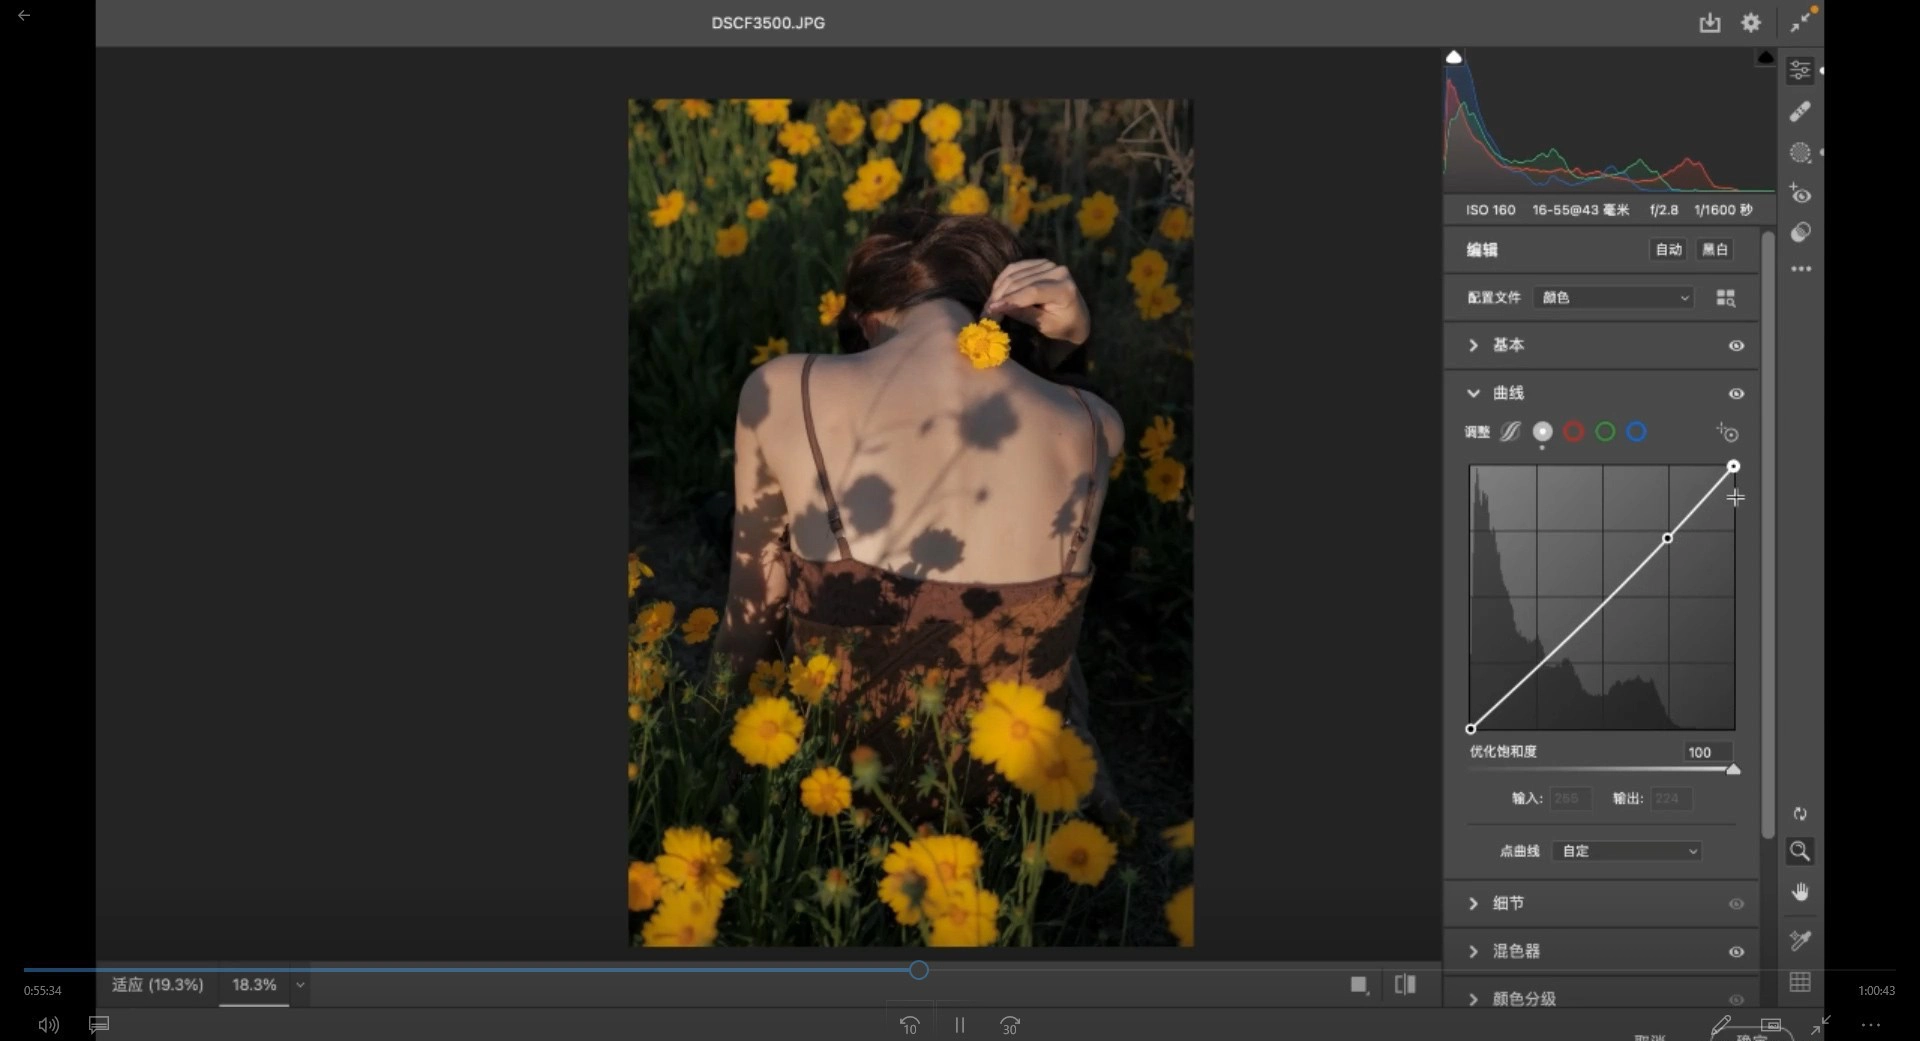Open Camera Raw preferences gear

click(x=1751, y=22)
